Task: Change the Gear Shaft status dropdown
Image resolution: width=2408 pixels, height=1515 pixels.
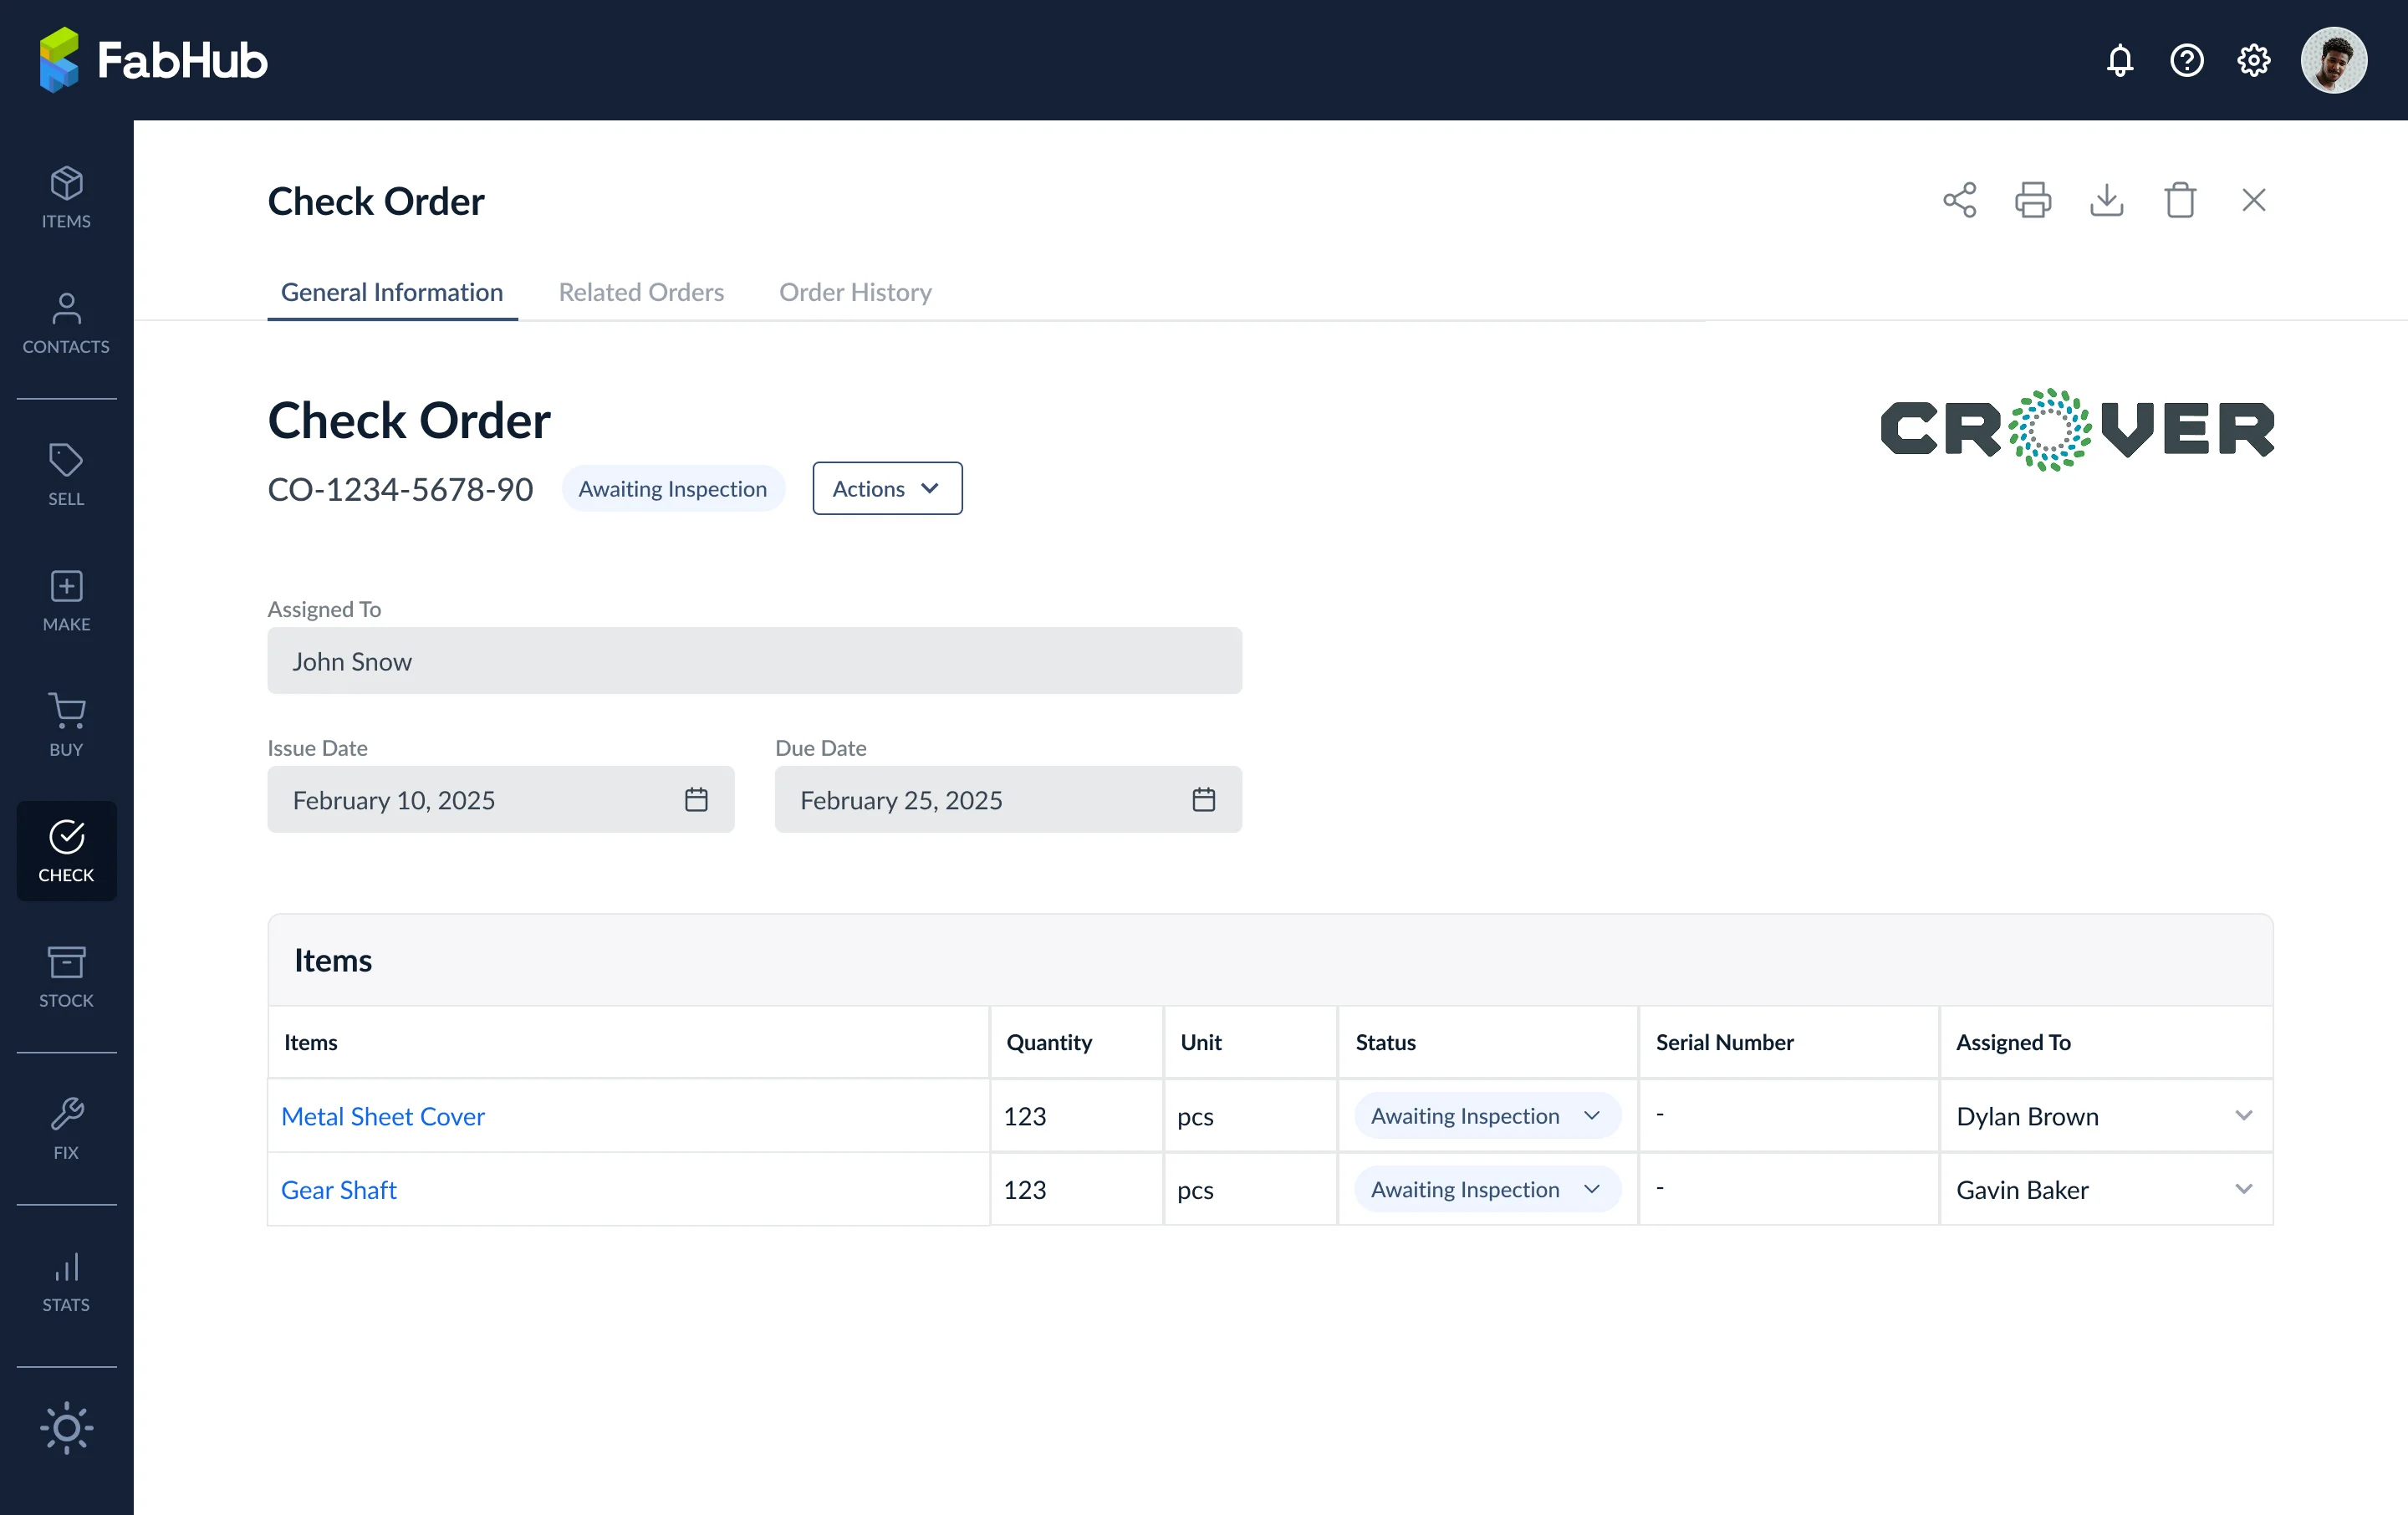Action: [x=1487, y=1190]
